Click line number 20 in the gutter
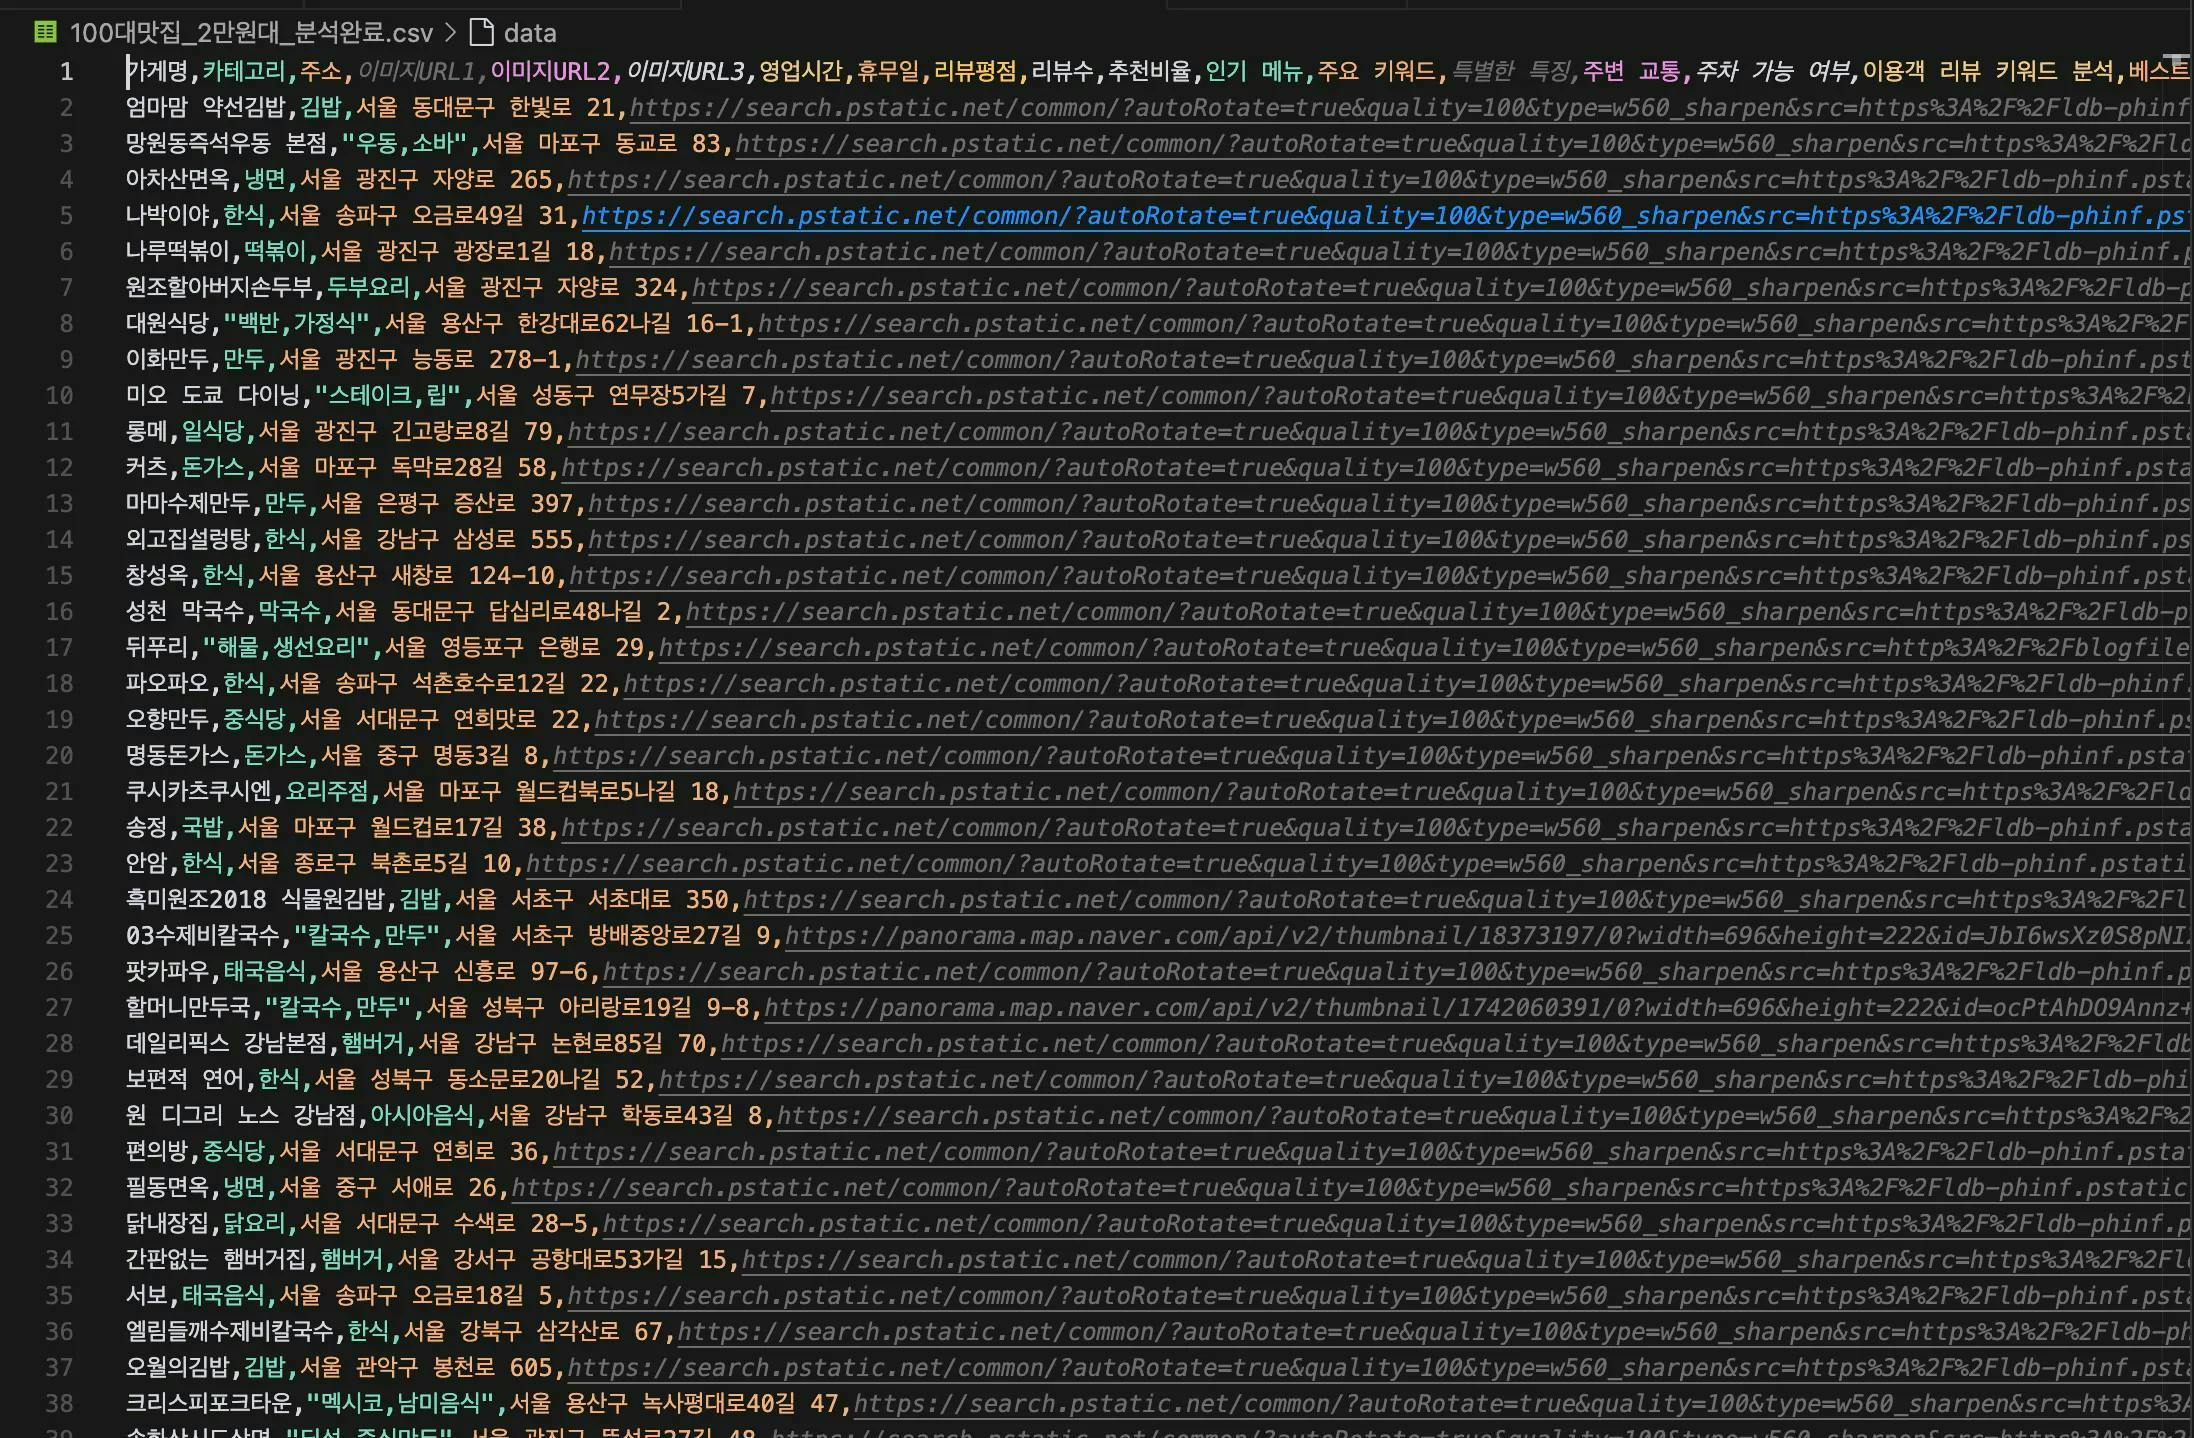Screen dimensions: 2194x1438 60,756
